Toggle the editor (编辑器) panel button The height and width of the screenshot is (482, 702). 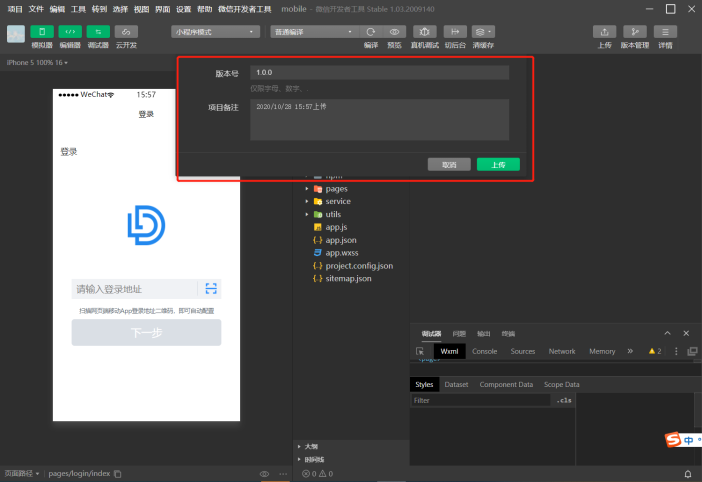[x=70, y=32]
